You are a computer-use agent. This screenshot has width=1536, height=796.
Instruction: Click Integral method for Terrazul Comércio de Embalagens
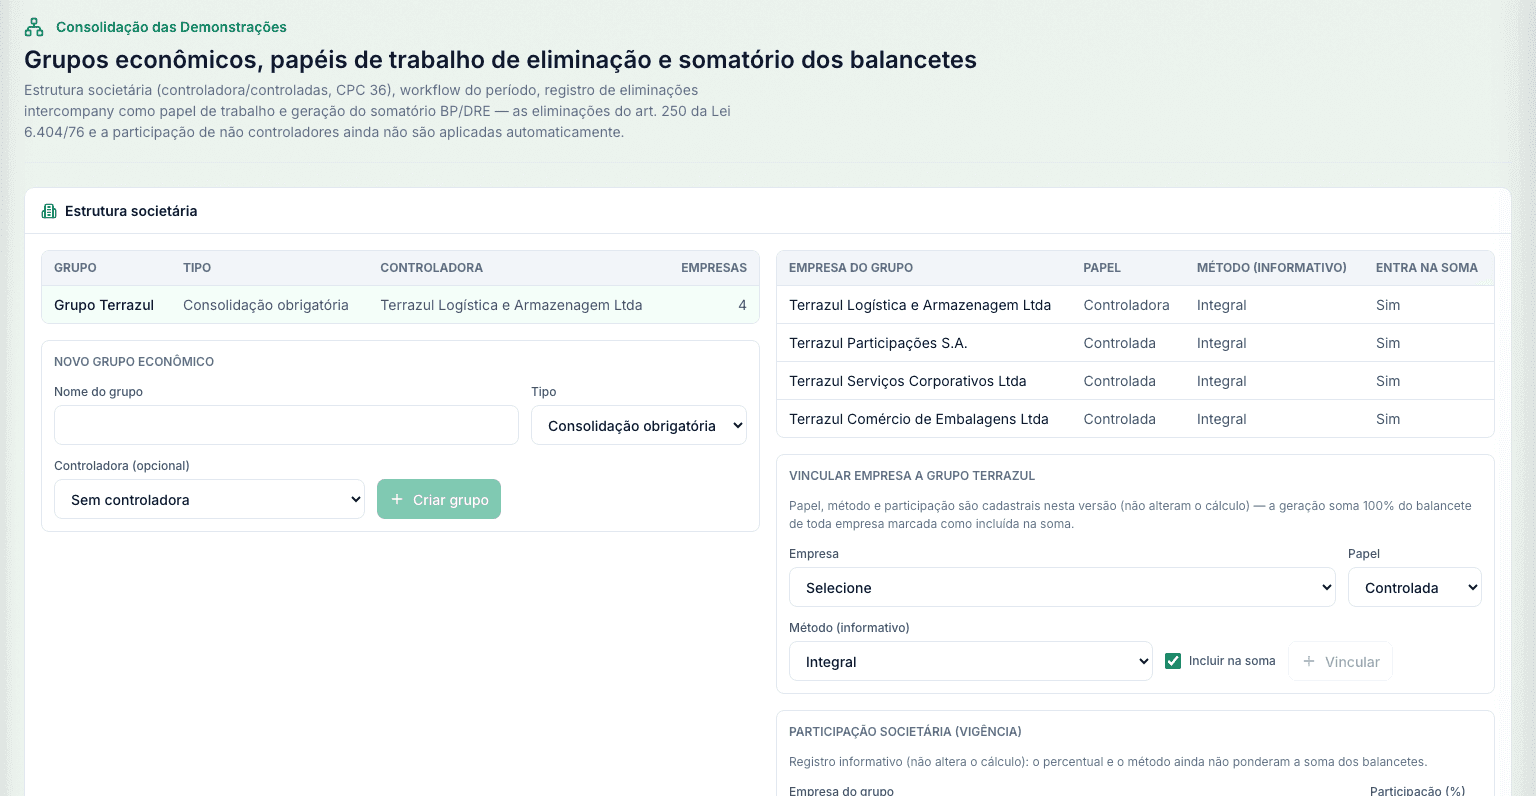pyautogui.click(x=1222, y=419)
